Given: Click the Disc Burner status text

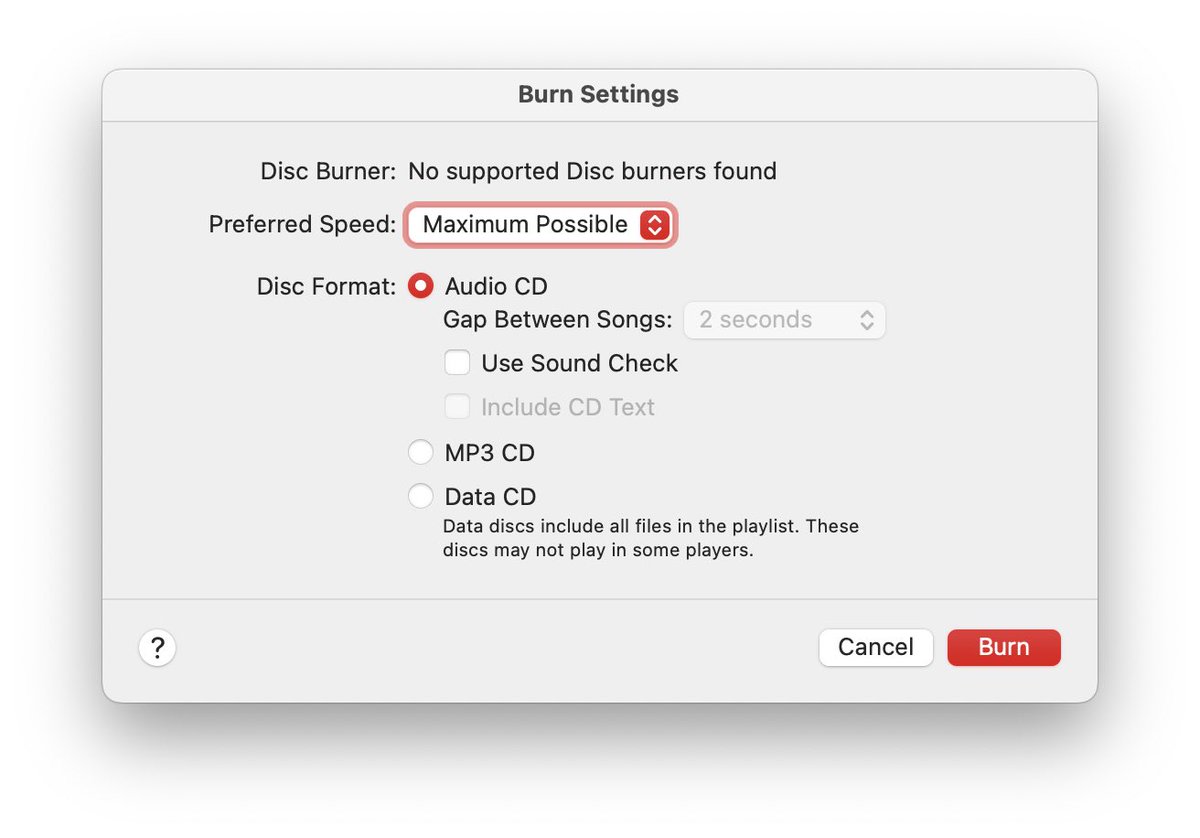Looking at the screenshot, I should click(592, 171).
